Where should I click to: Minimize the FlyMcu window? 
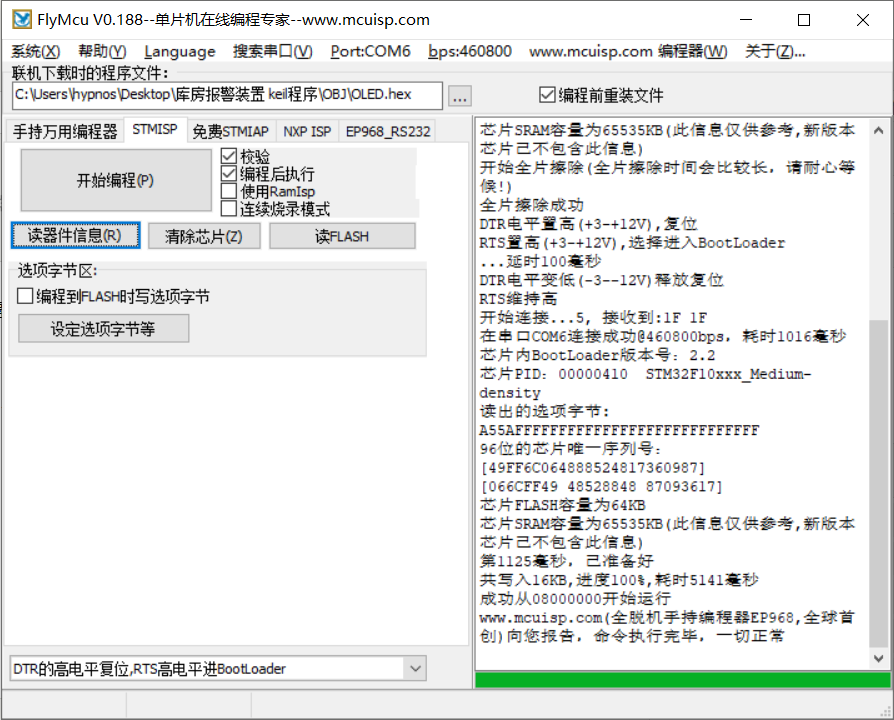pyautogui.click(x=746, y=20)
